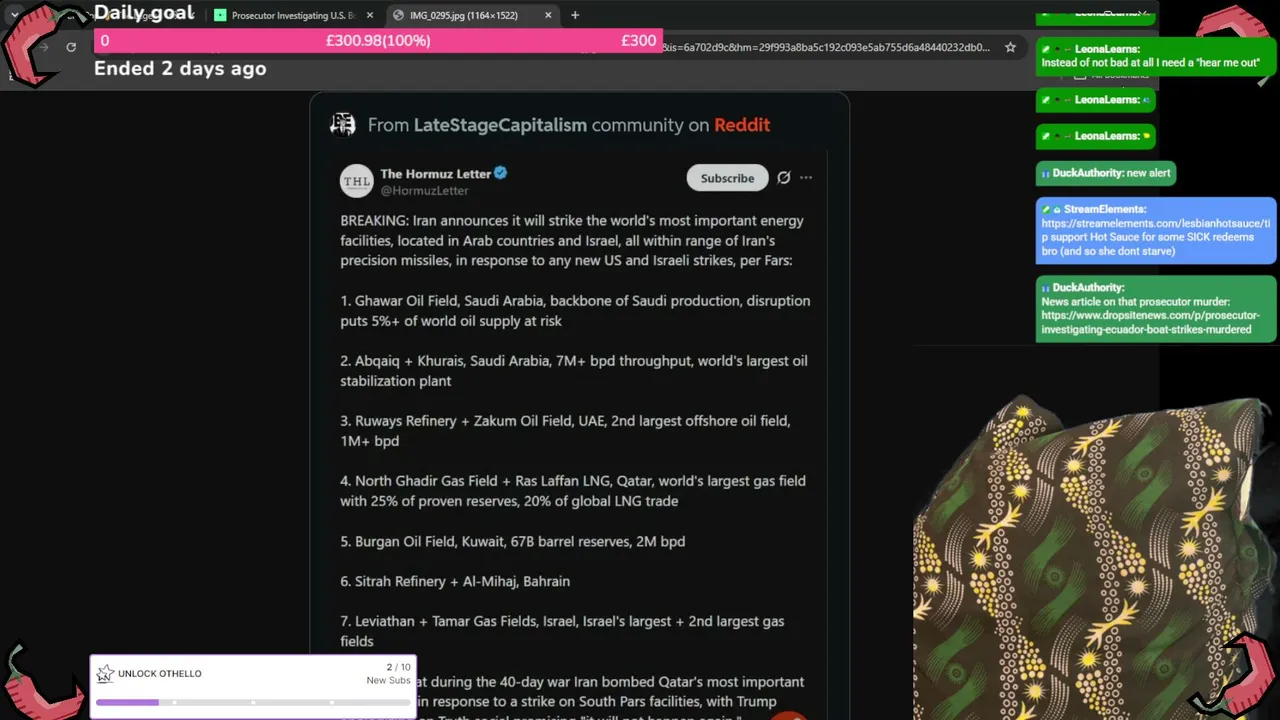Subscribe to The Hormuz Letter

tap(727, 178)
